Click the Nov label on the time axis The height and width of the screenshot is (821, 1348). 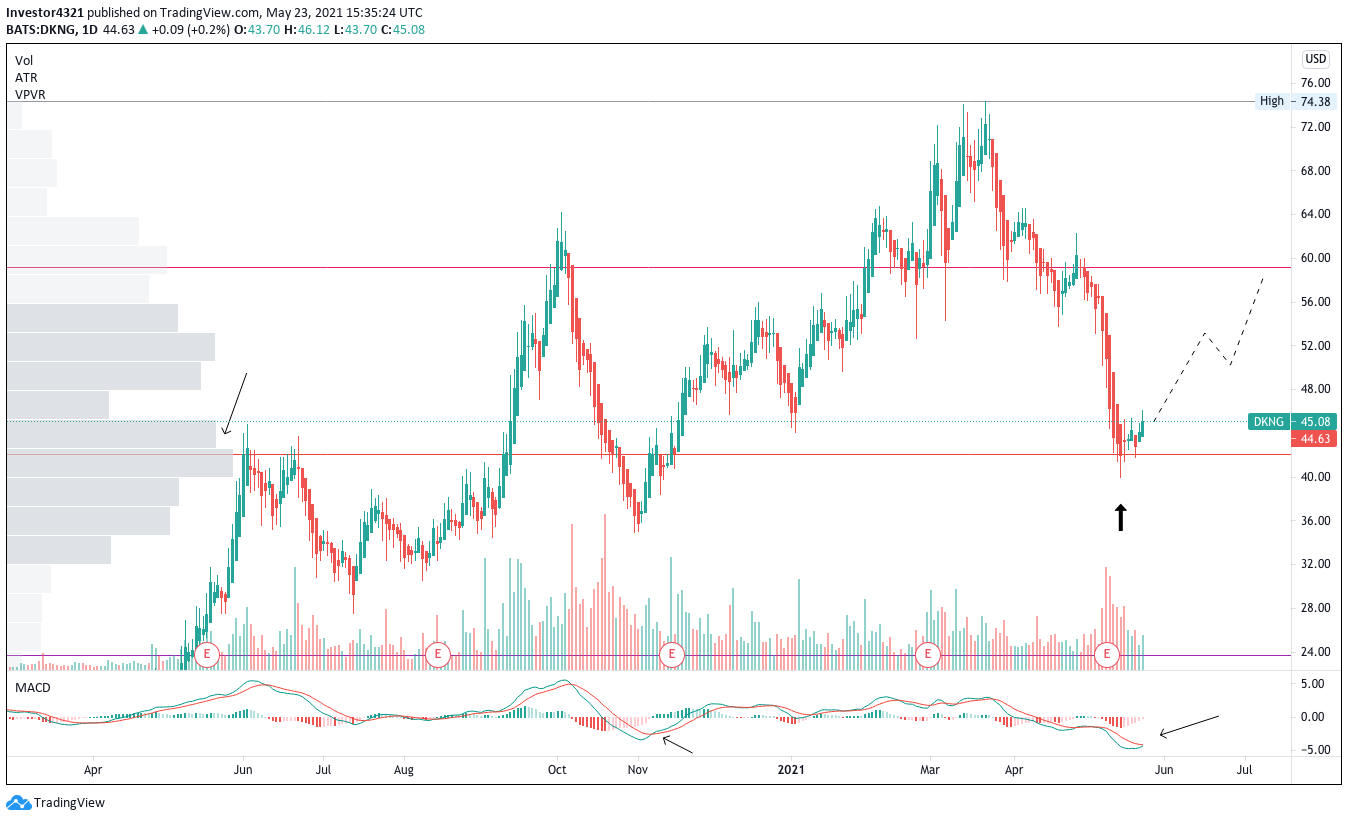[638, 771]
